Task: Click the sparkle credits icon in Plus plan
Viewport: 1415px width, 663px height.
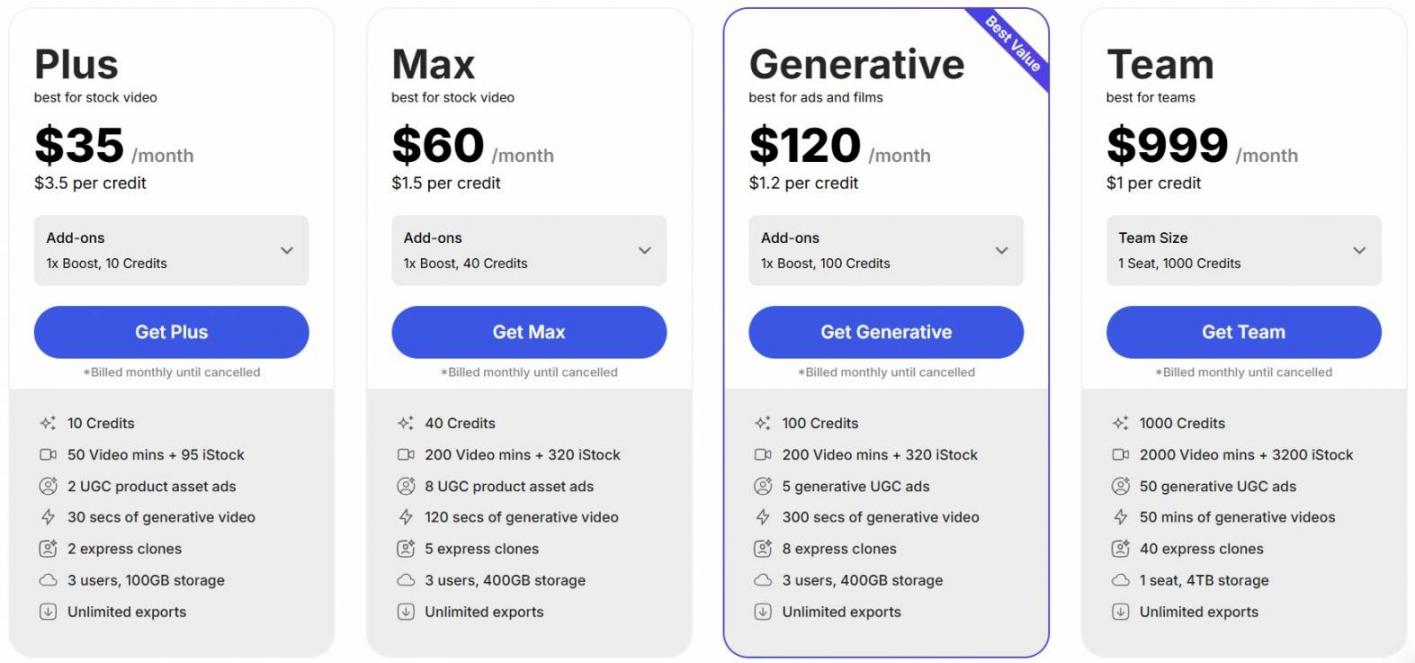Action: [48, 423]
